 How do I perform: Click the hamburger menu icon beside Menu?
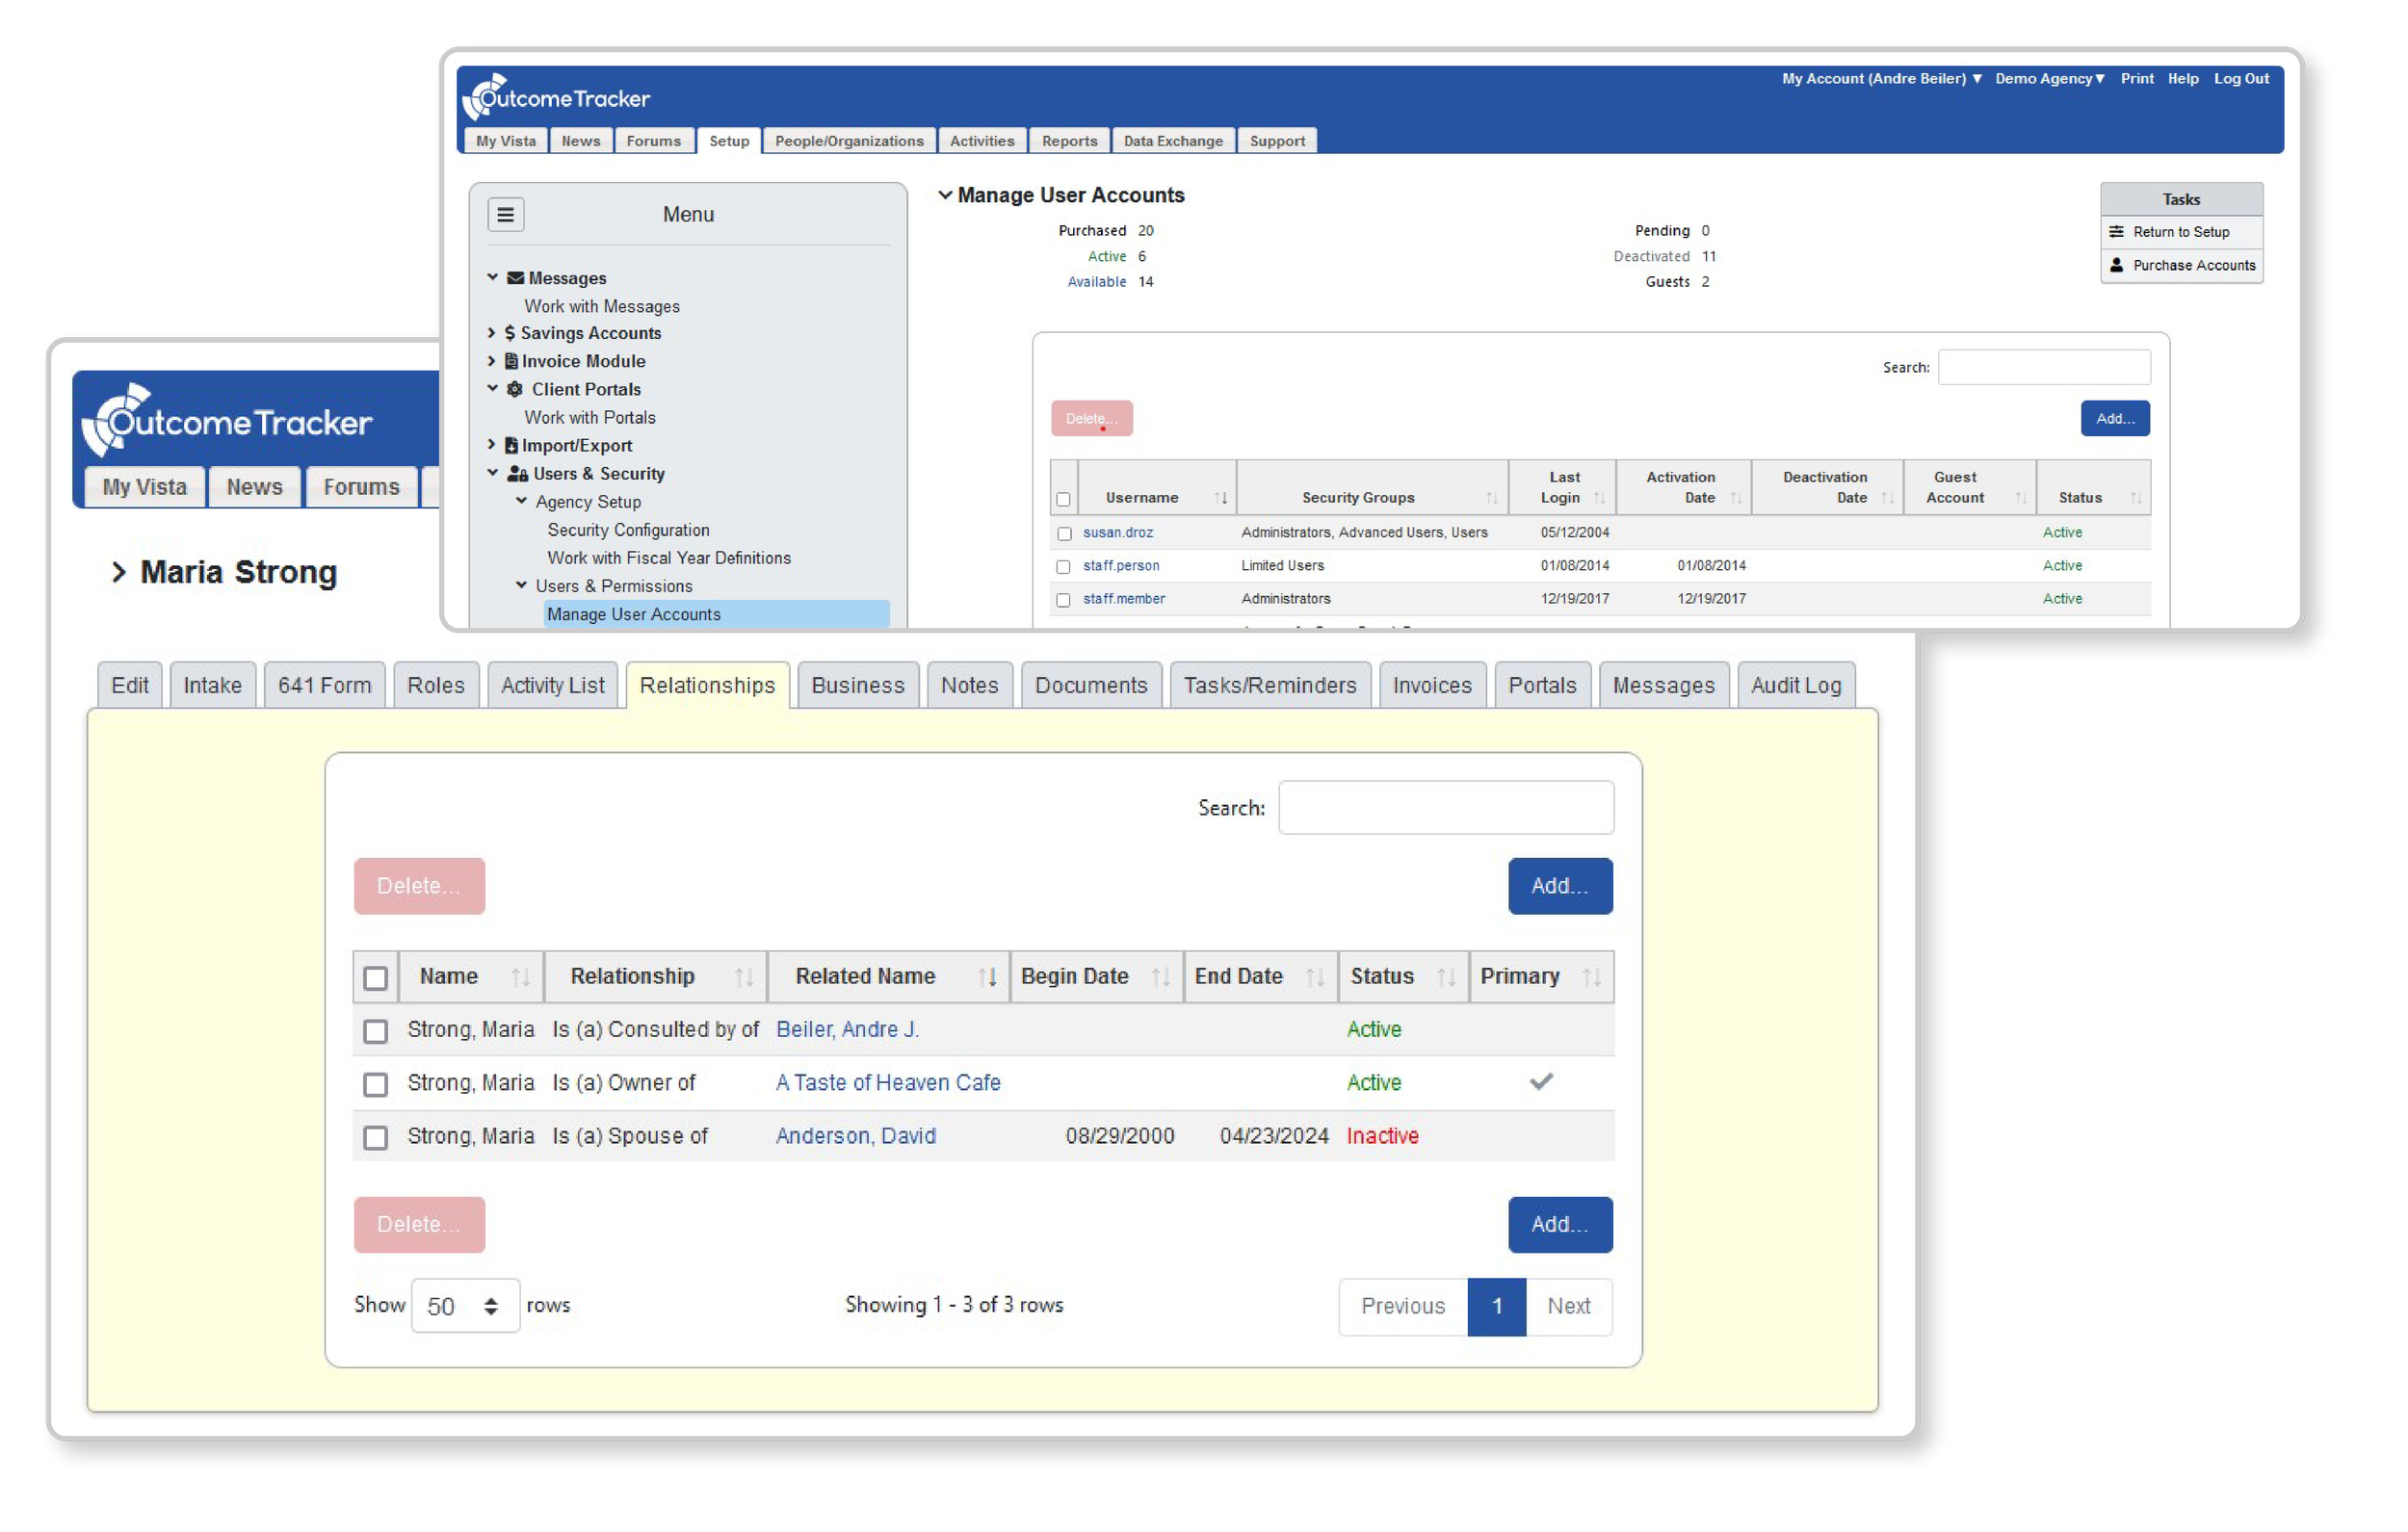click(x=505, y=214)
